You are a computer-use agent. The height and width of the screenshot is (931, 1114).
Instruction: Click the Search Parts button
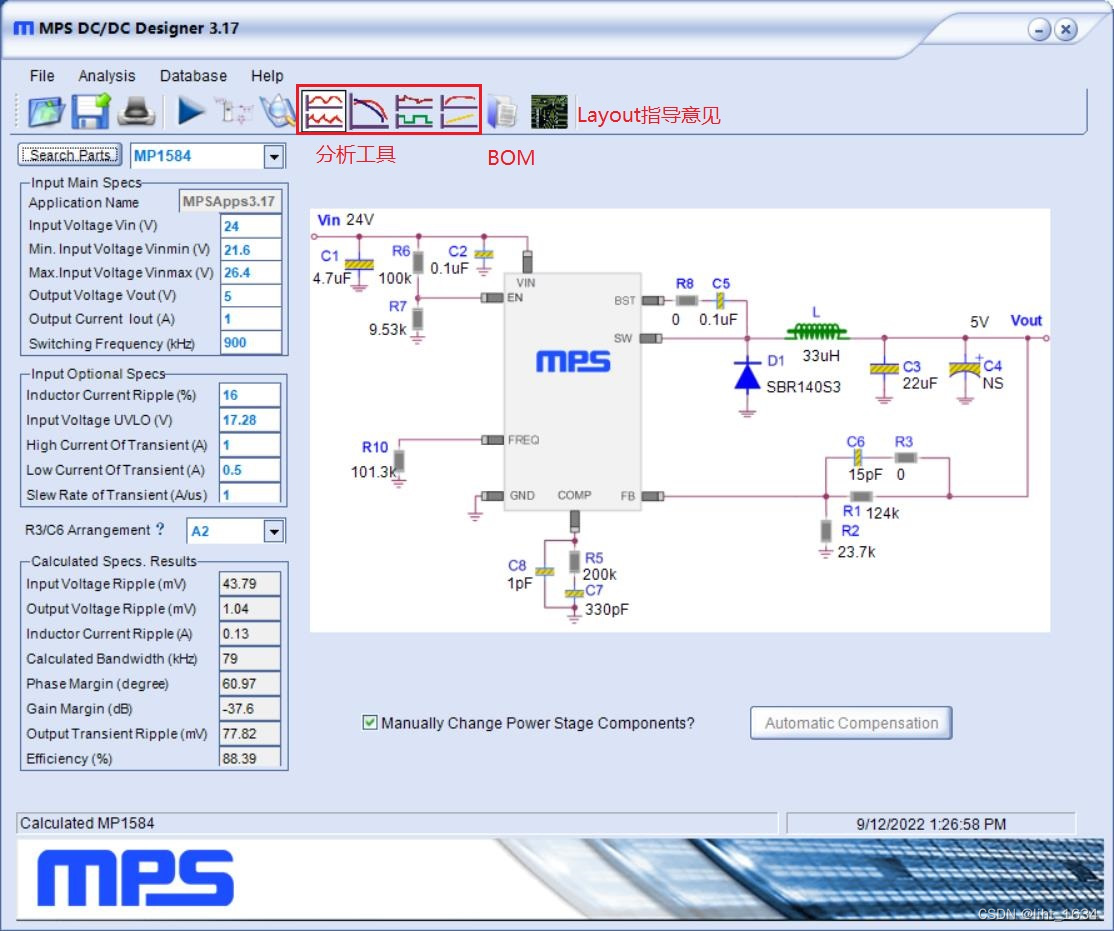70,155
